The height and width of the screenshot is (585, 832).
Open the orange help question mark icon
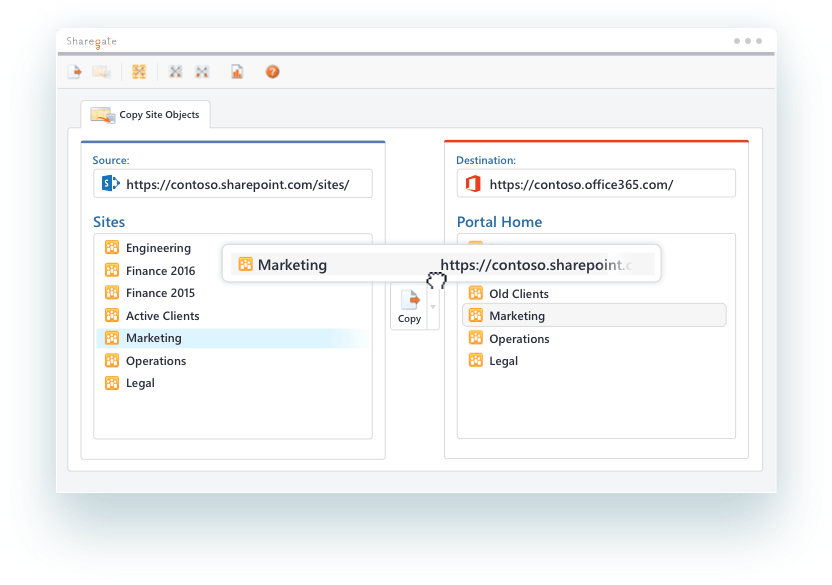point(272,72)
